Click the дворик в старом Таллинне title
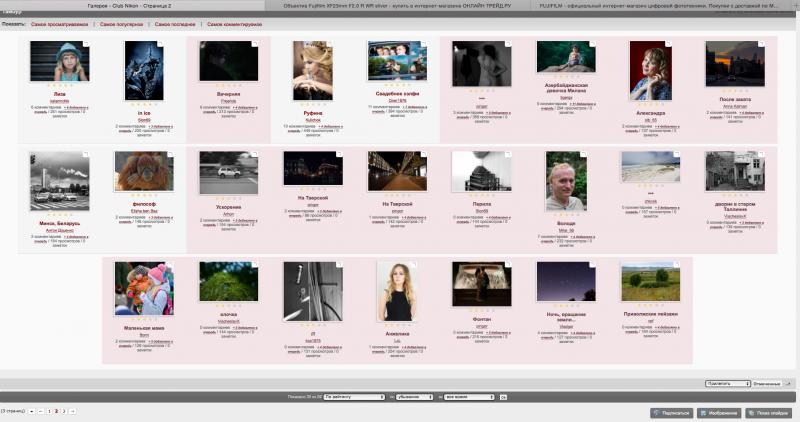The image size is (800, 422). pos(735,207)
